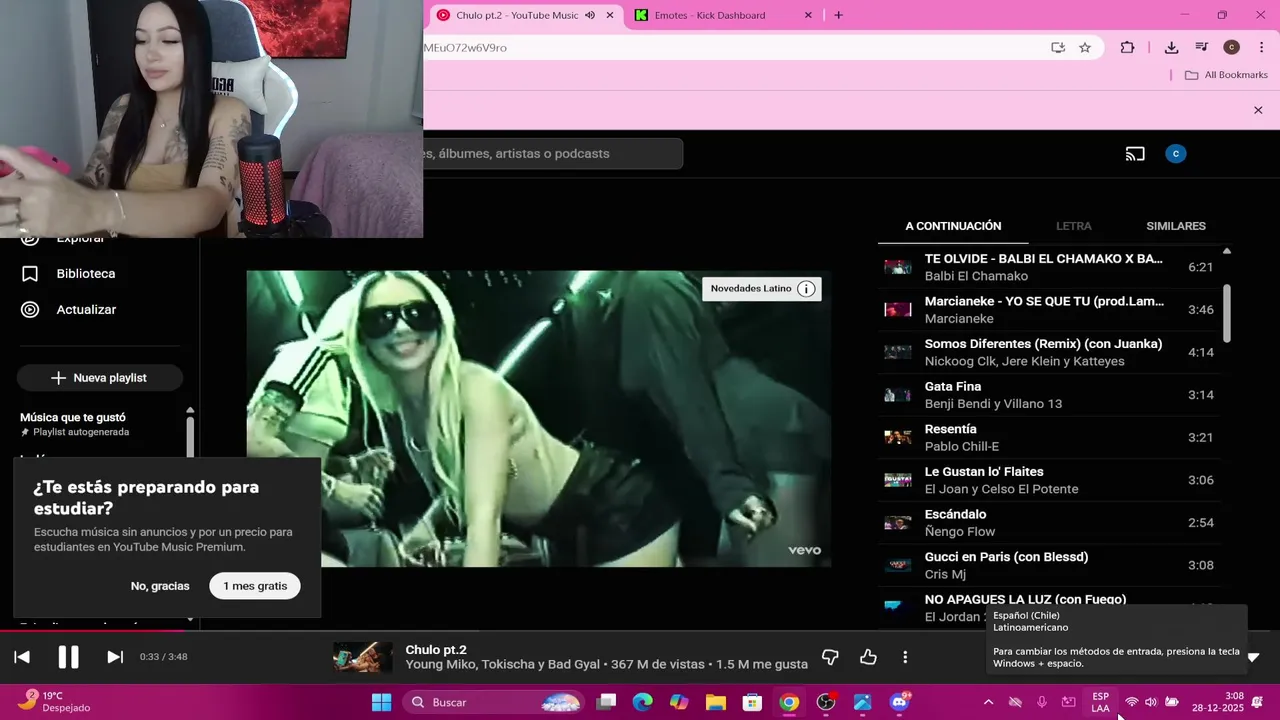Viewport: 1280px width, 720px height.
Task: Click the YouTube Music search field
Action: tap(553, 154)
